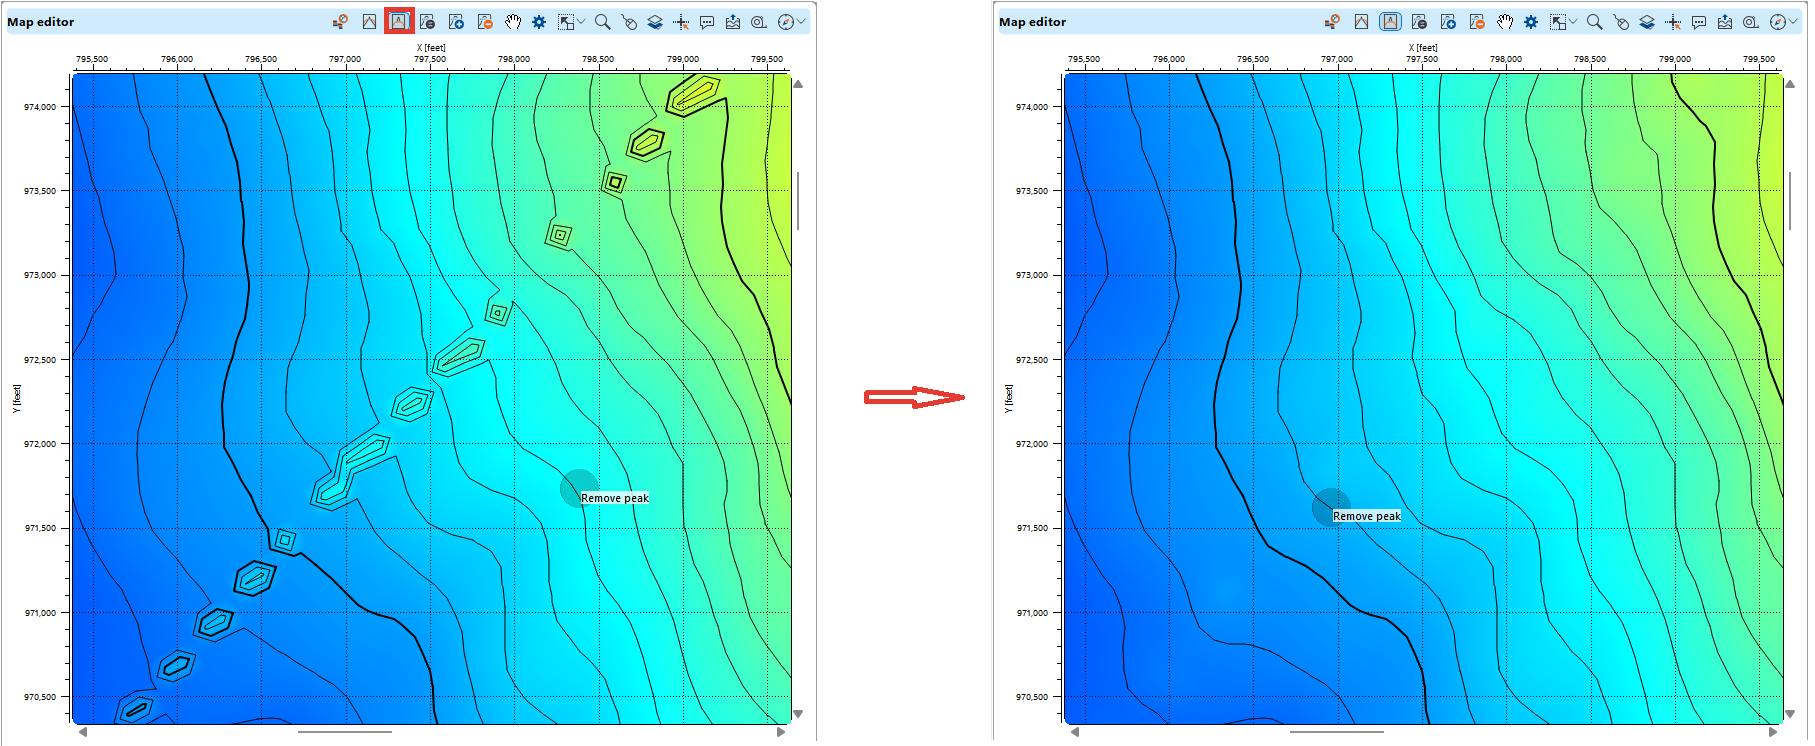Click scroll-right arrow below right map
The width and height of the screenshot is (1815, 746).
[1774, 732]
